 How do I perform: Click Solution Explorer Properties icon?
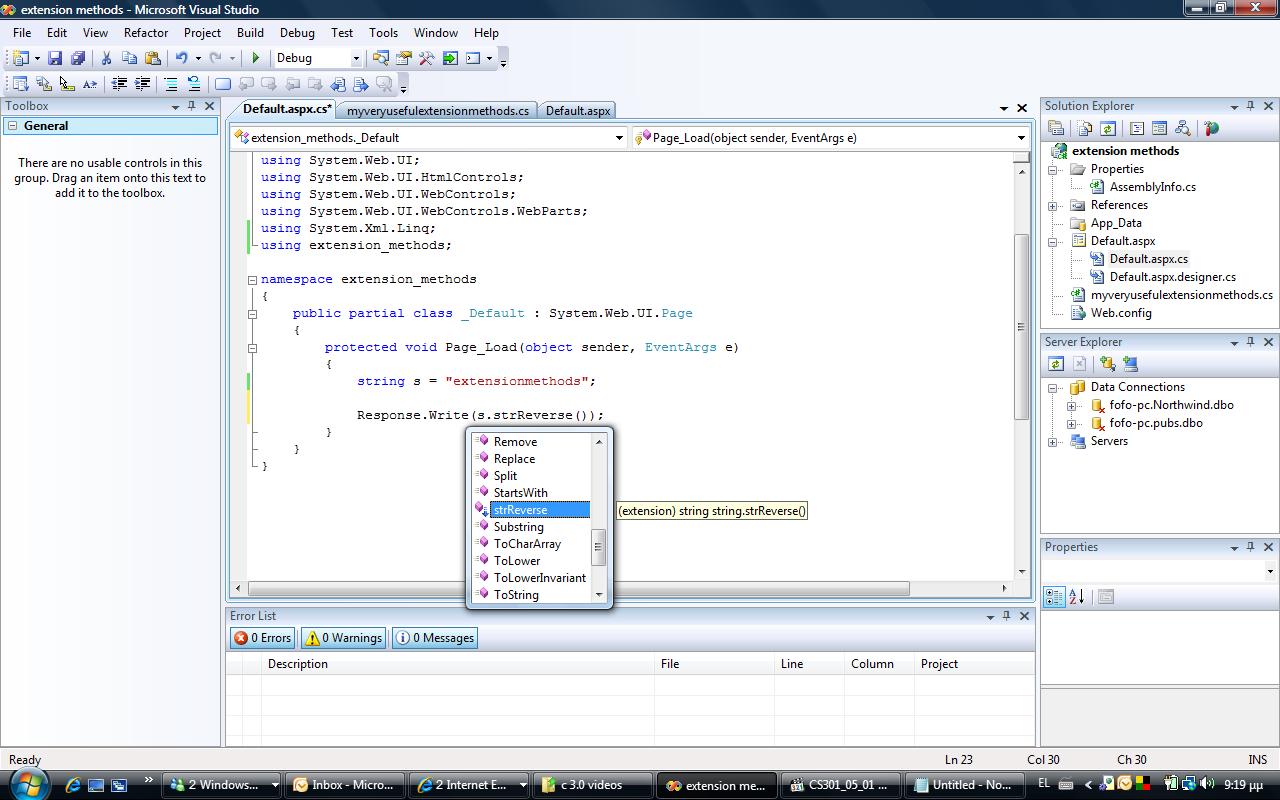pos(1055,128)
